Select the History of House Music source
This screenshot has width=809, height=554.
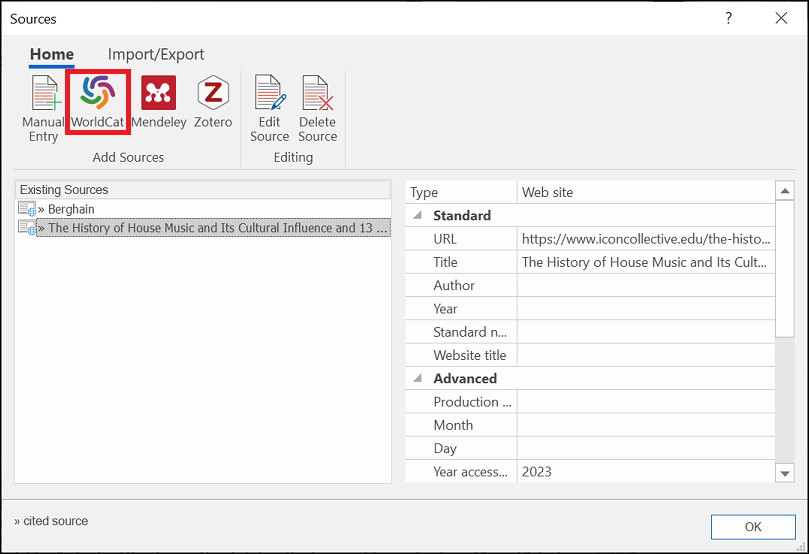pos(210,228)
